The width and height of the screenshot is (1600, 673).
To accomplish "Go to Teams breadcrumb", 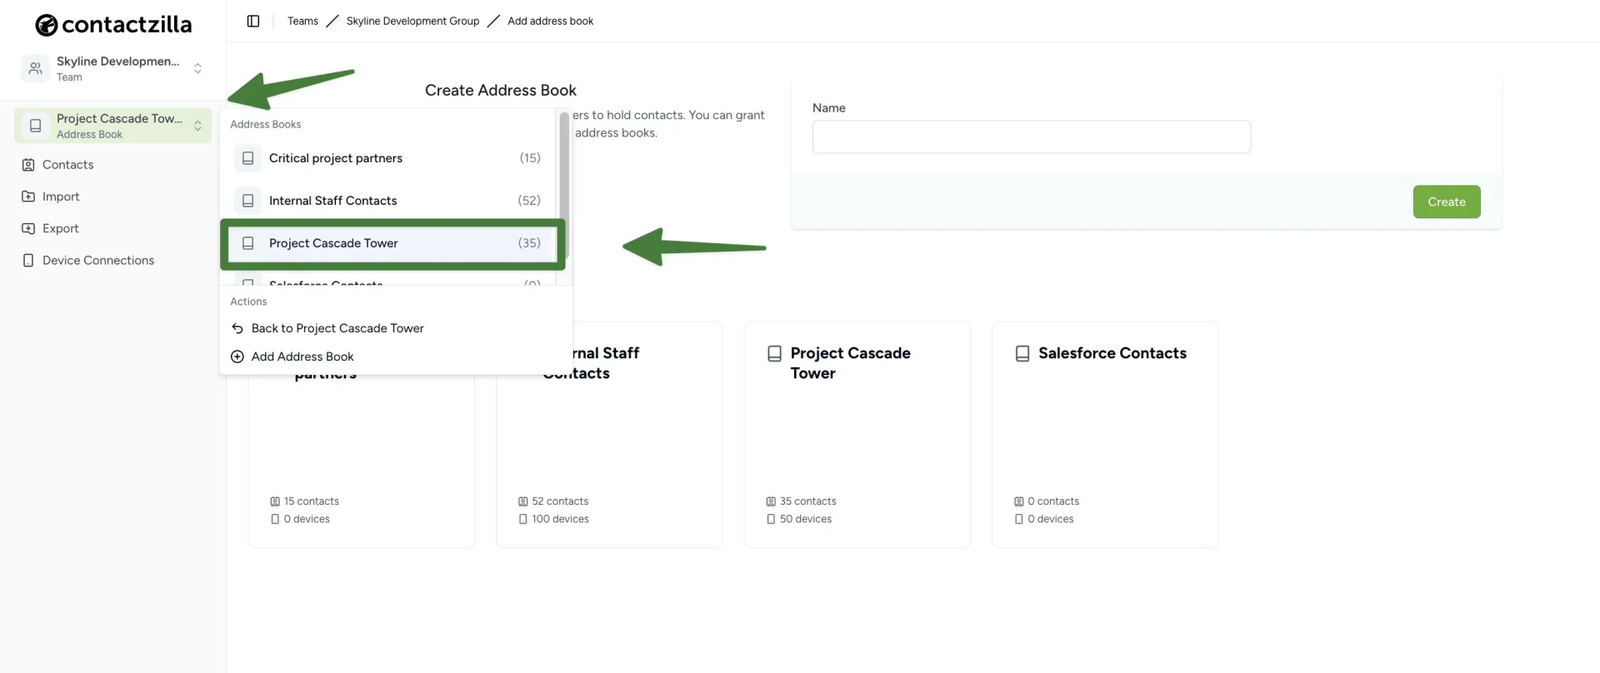I will point(302,21).
